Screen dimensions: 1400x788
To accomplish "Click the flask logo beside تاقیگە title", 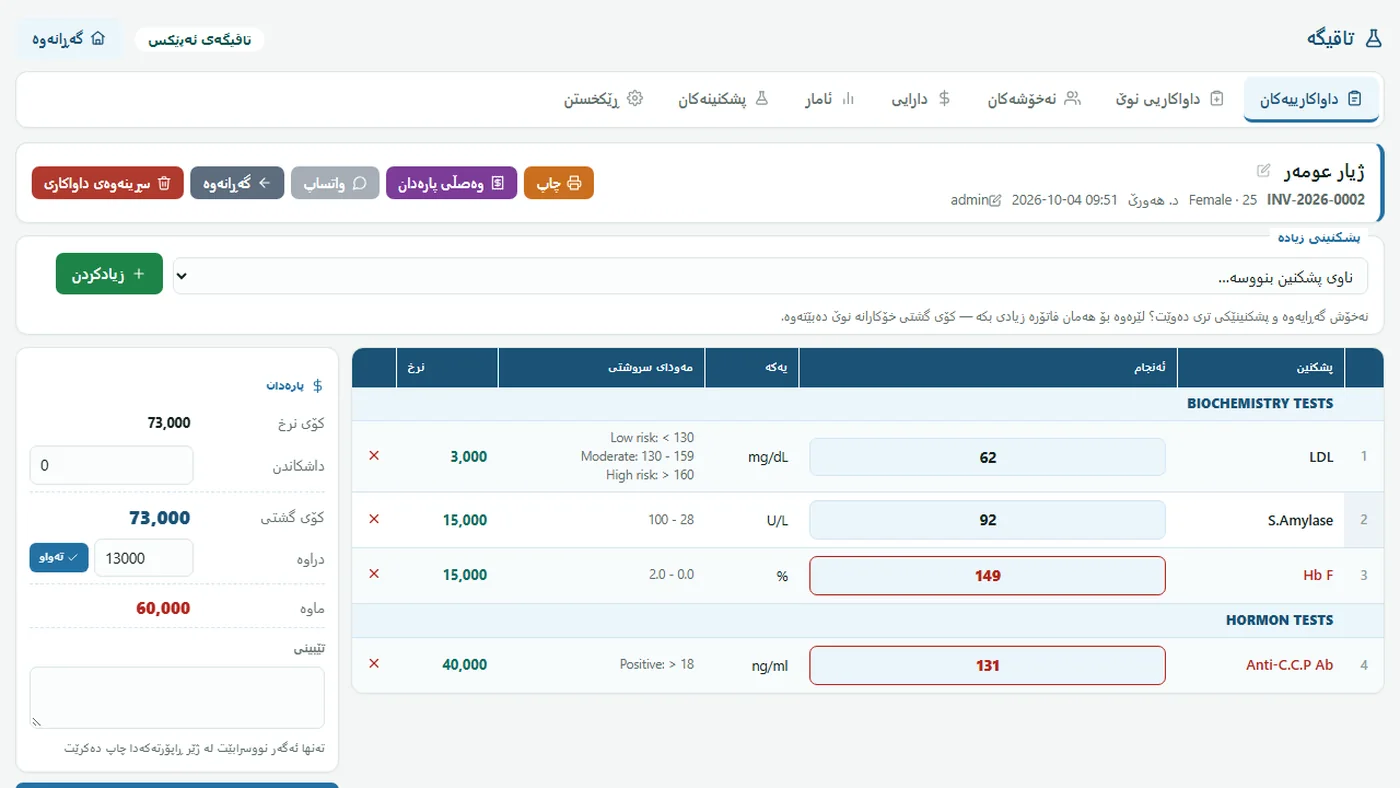I will click(x=1373, y=38).
